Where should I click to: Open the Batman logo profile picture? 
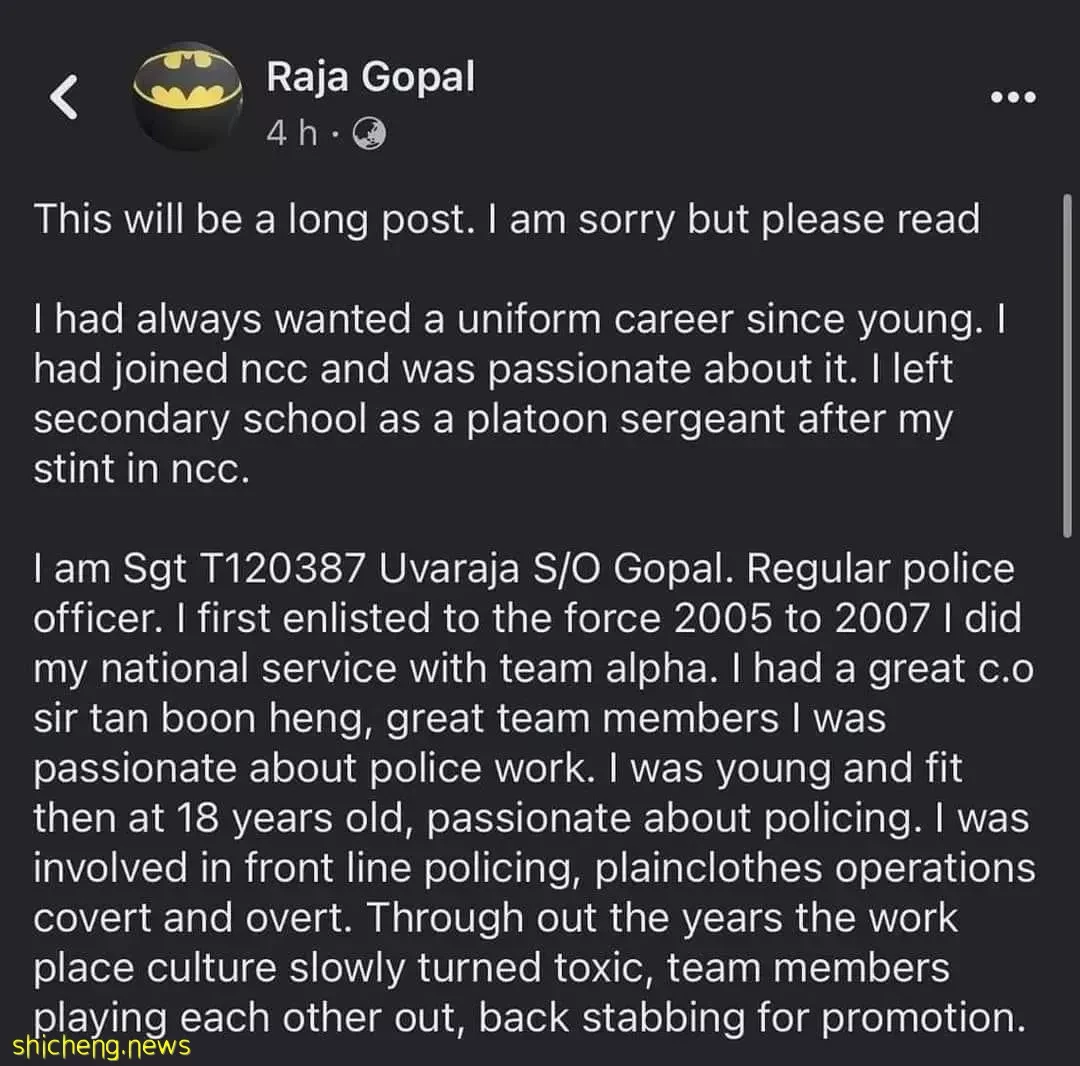pos(187,96)
